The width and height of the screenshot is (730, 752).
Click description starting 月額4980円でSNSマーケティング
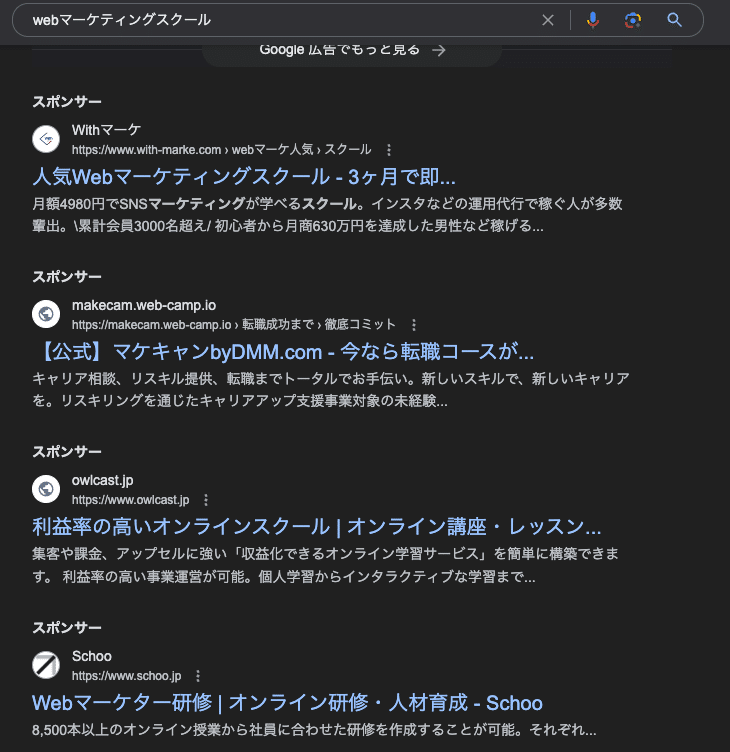point(327,215)
